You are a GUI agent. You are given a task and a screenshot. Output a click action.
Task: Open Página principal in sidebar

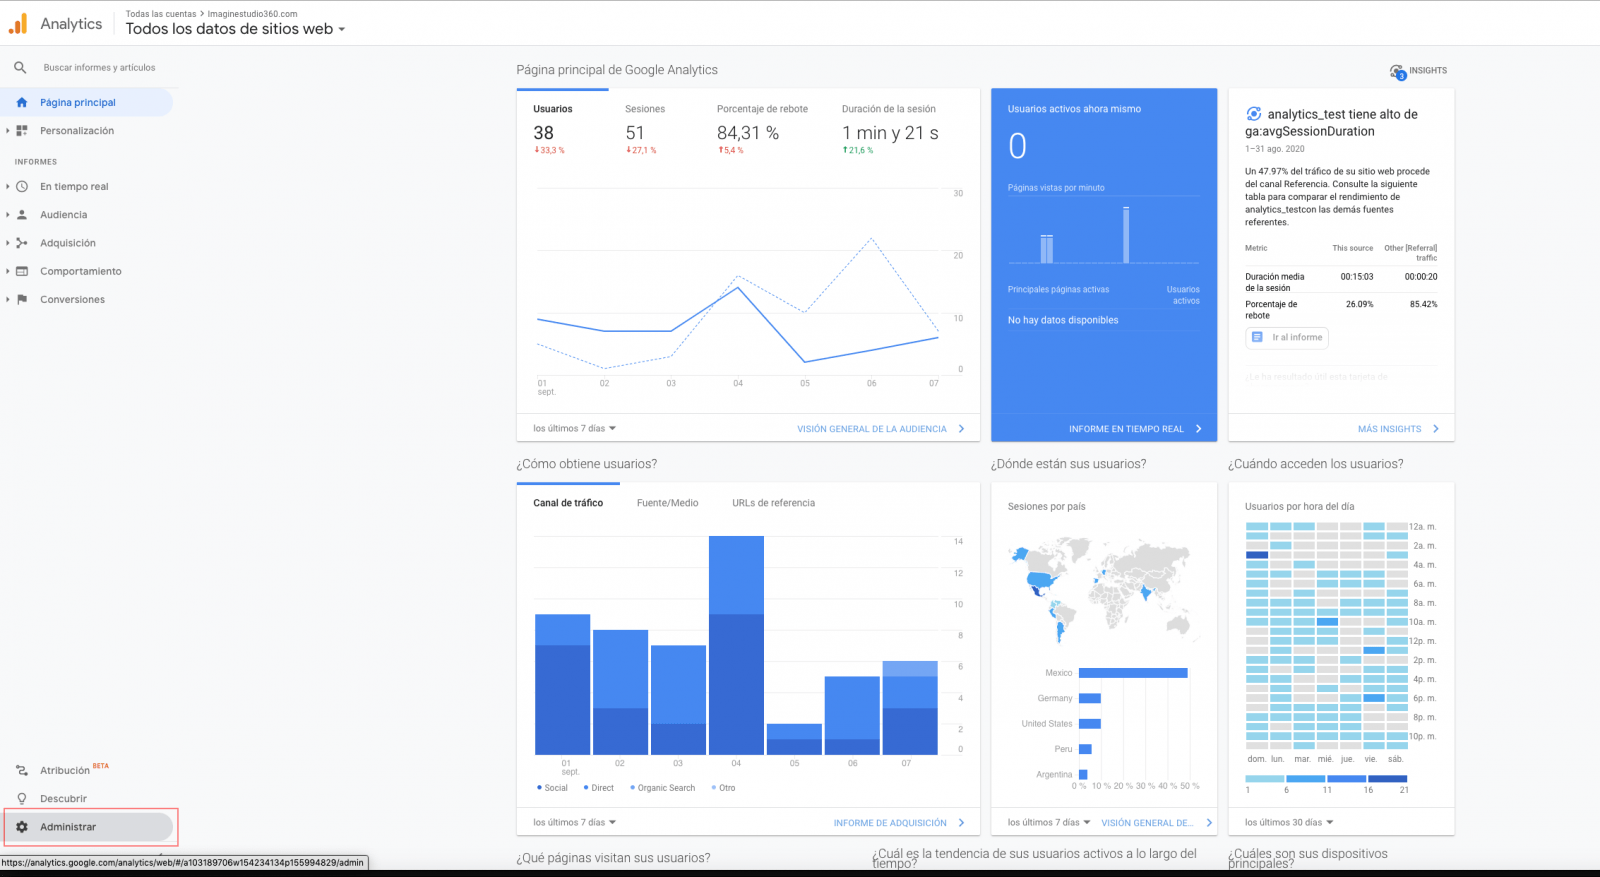tap(86, 102)
